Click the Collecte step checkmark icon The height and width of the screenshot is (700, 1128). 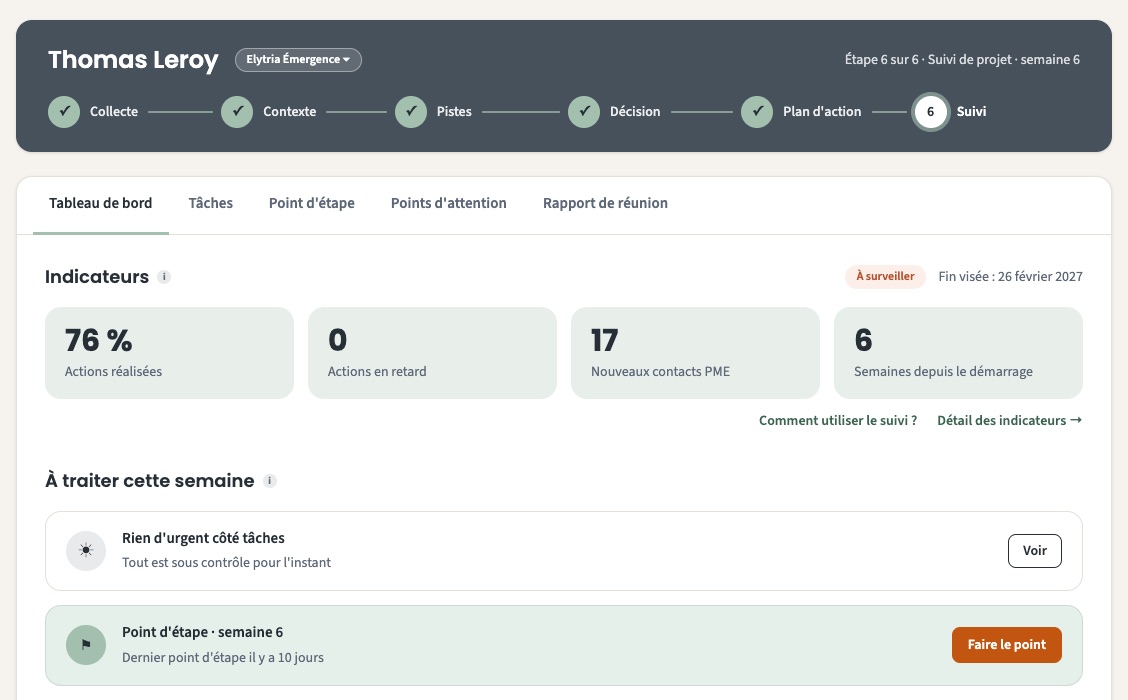(64, 112)
